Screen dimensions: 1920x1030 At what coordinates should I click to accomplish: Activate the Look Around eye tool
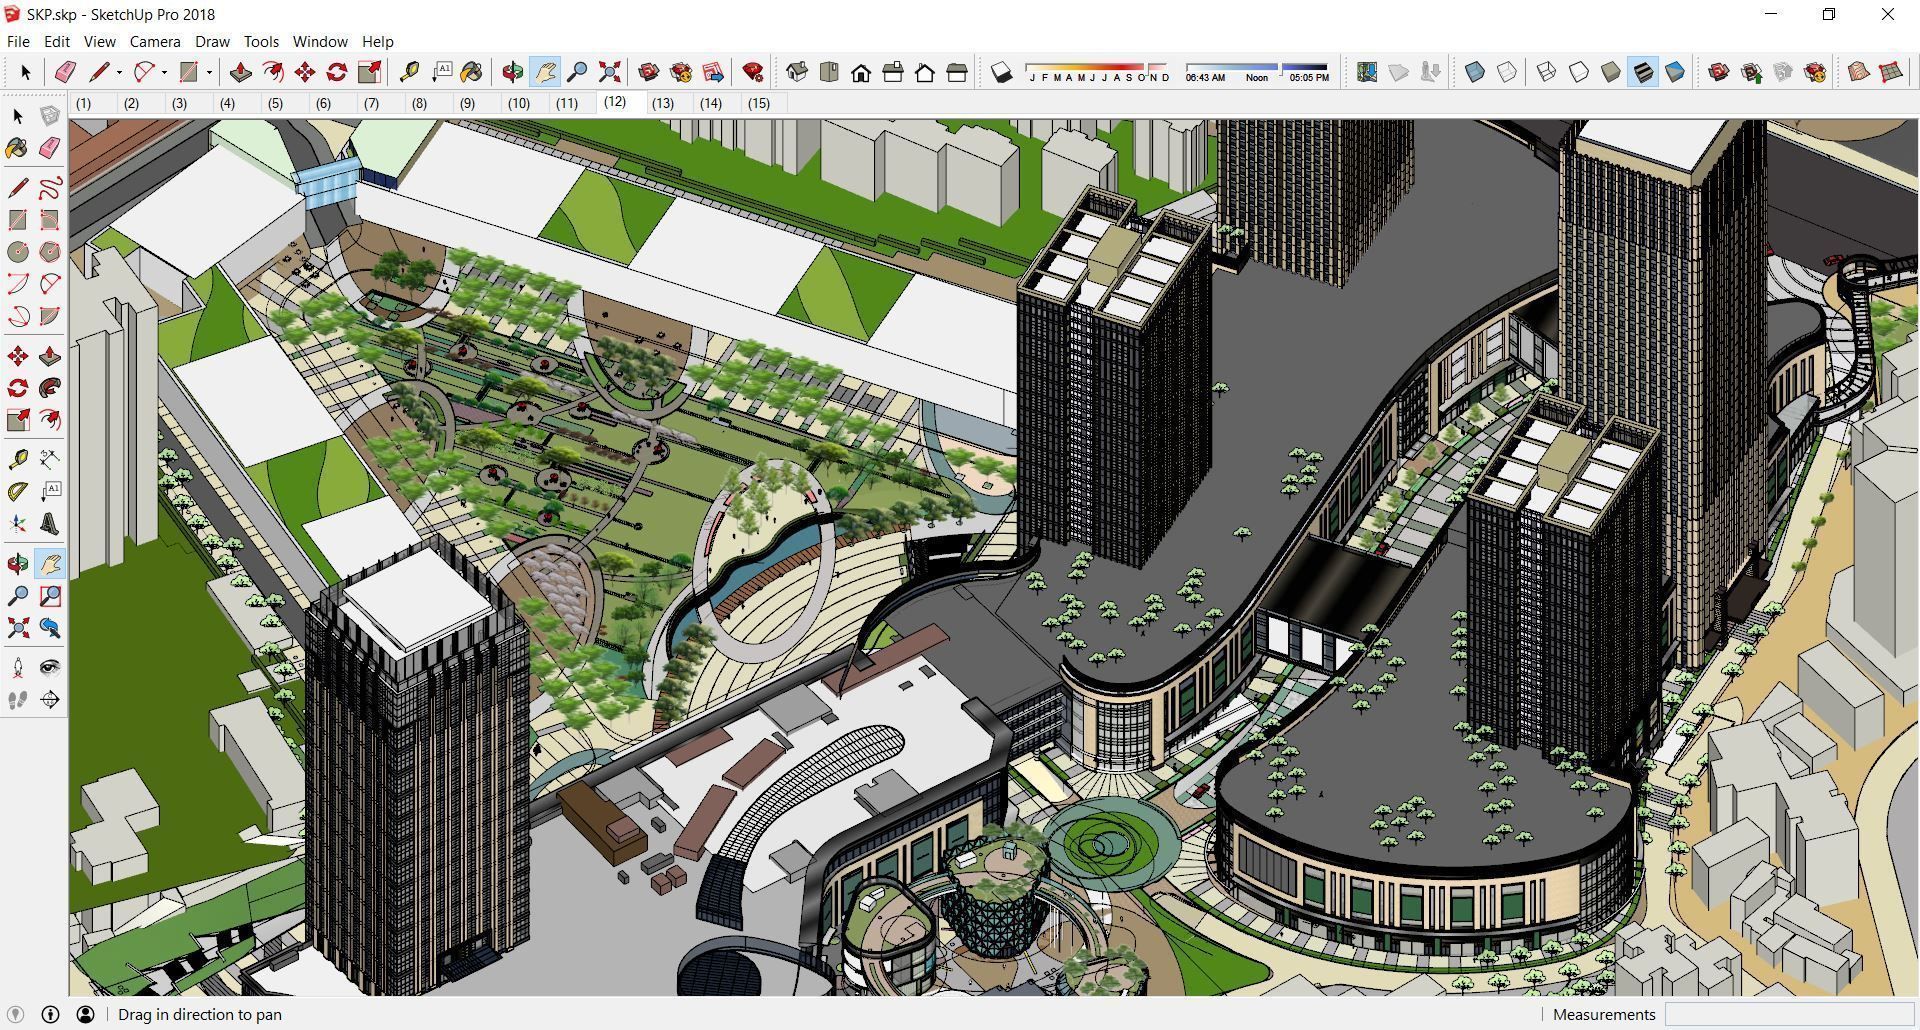(x=50, y=668)
